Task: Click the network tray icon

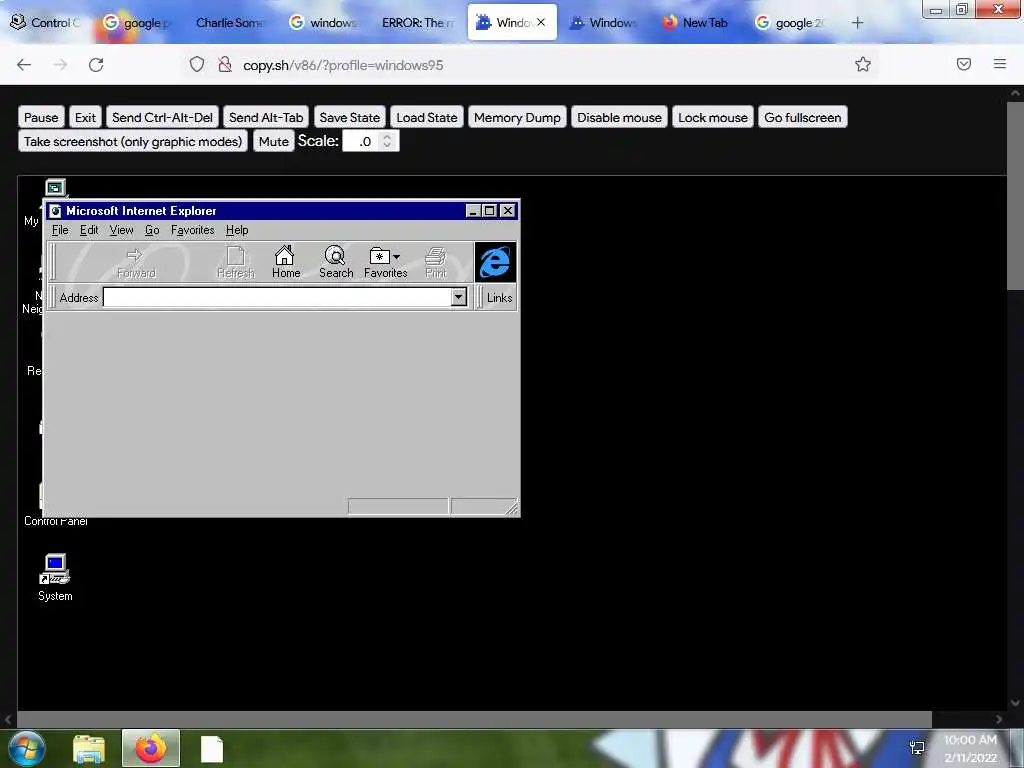Action: 917,748
